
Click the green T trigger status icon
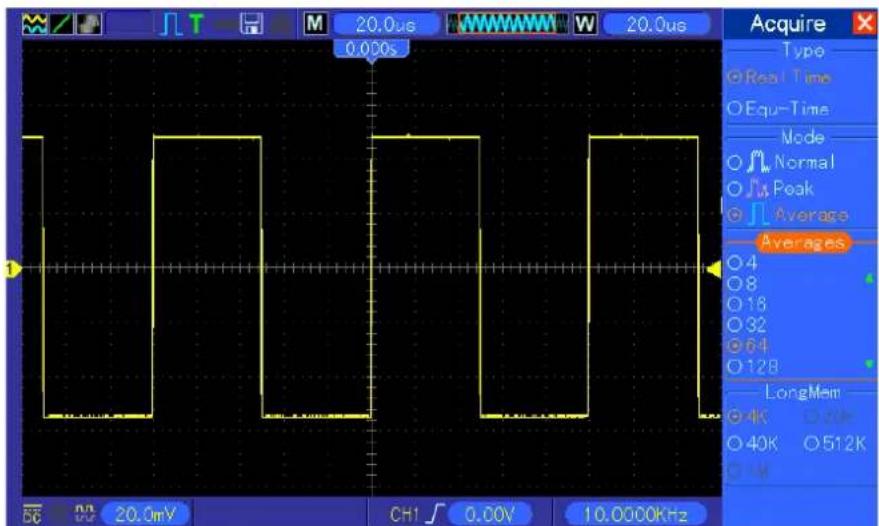click(196, 24)
